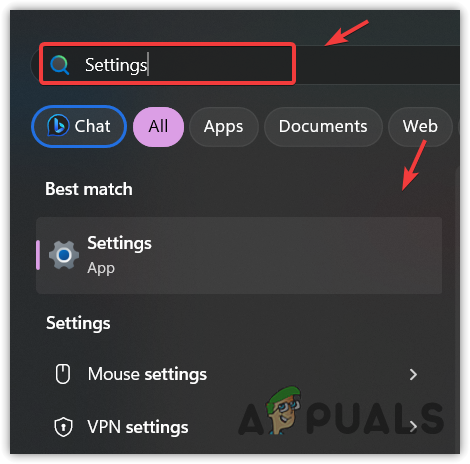Switch to the Web filter tab
The height and width of the screenshot is (464, 470).
point(420,127)
